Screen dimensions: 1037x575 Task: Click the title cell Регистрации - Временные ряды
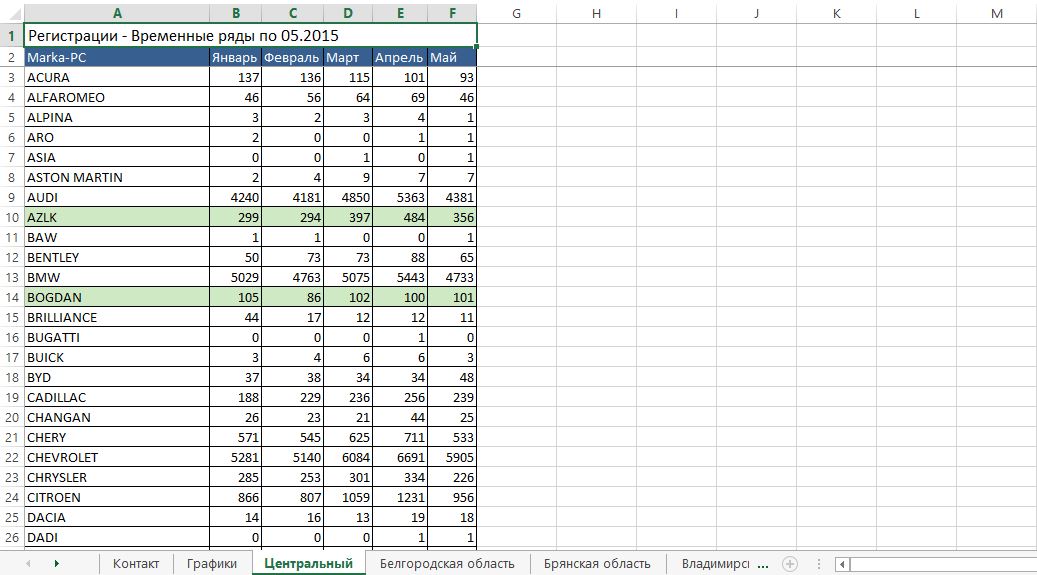coord(250,36)
